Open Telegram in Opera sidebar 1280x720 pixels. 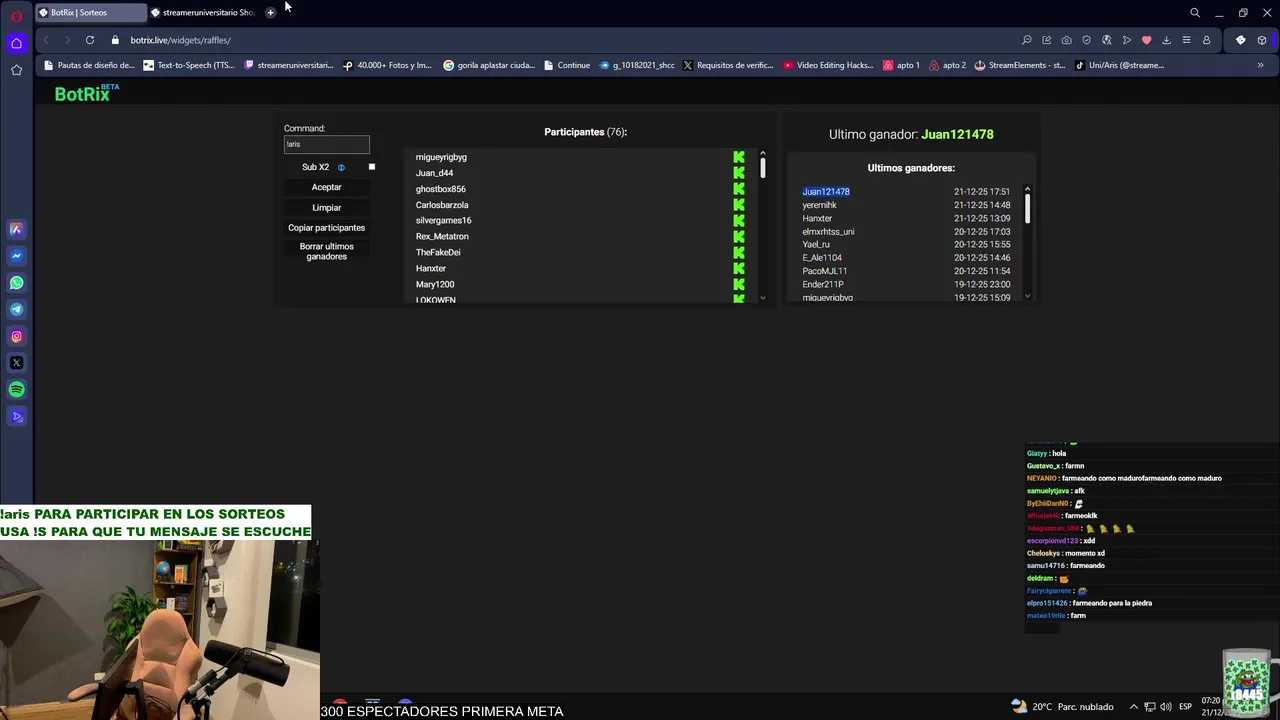click(16, 310)
